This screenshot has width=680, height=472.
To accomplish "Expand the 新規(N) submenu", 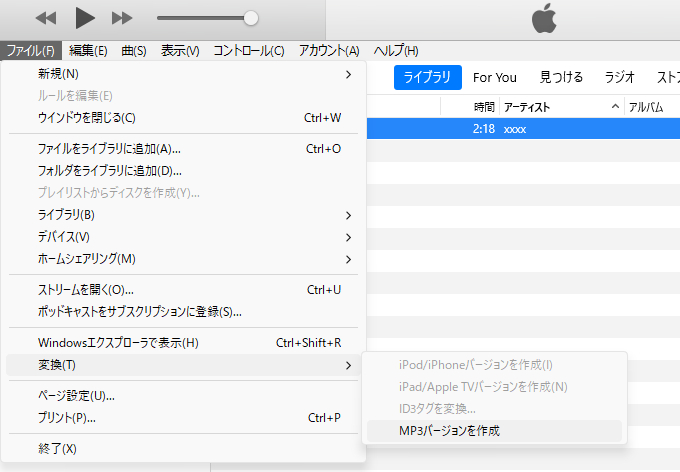I will (x=183, y=74).
